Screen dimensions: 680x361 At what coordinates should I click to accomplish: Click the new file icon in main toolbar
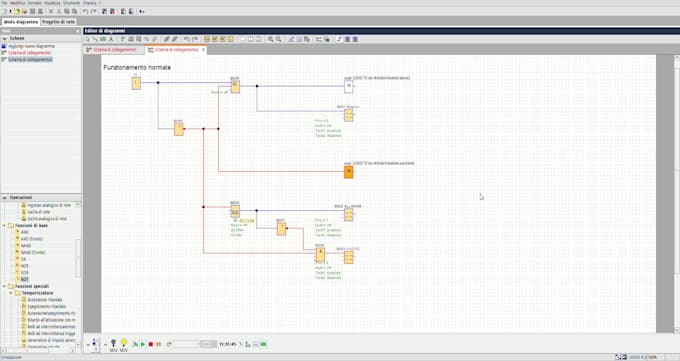(x=4, y=12)
